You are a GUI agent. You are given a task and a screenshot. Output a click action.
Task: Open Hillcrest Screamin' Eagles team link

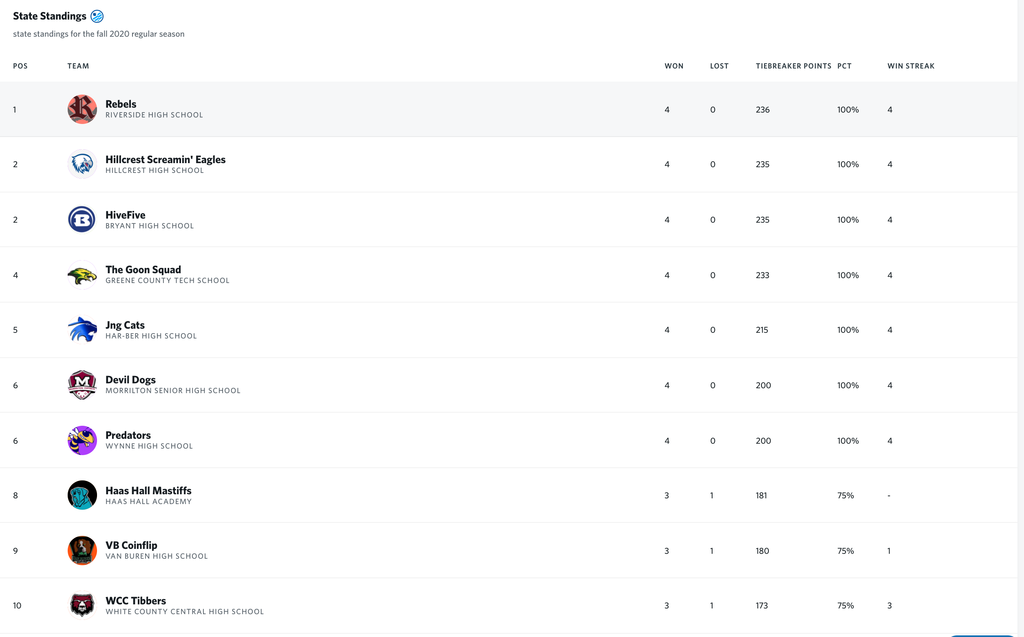point(165,159)
